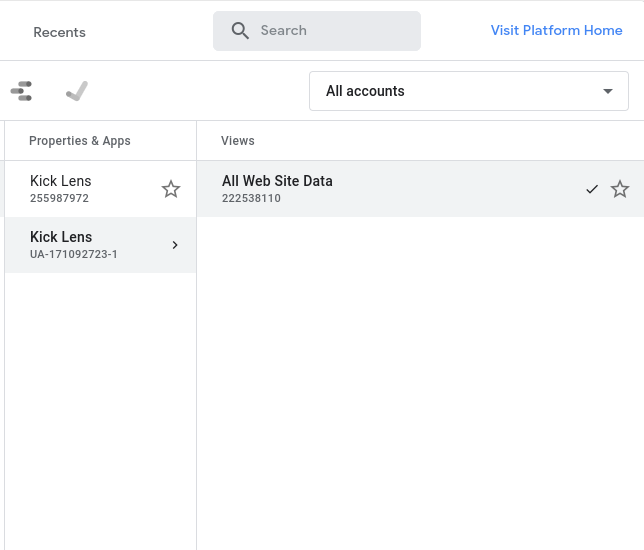
Task: Open the Recents section
Action: 60,32
